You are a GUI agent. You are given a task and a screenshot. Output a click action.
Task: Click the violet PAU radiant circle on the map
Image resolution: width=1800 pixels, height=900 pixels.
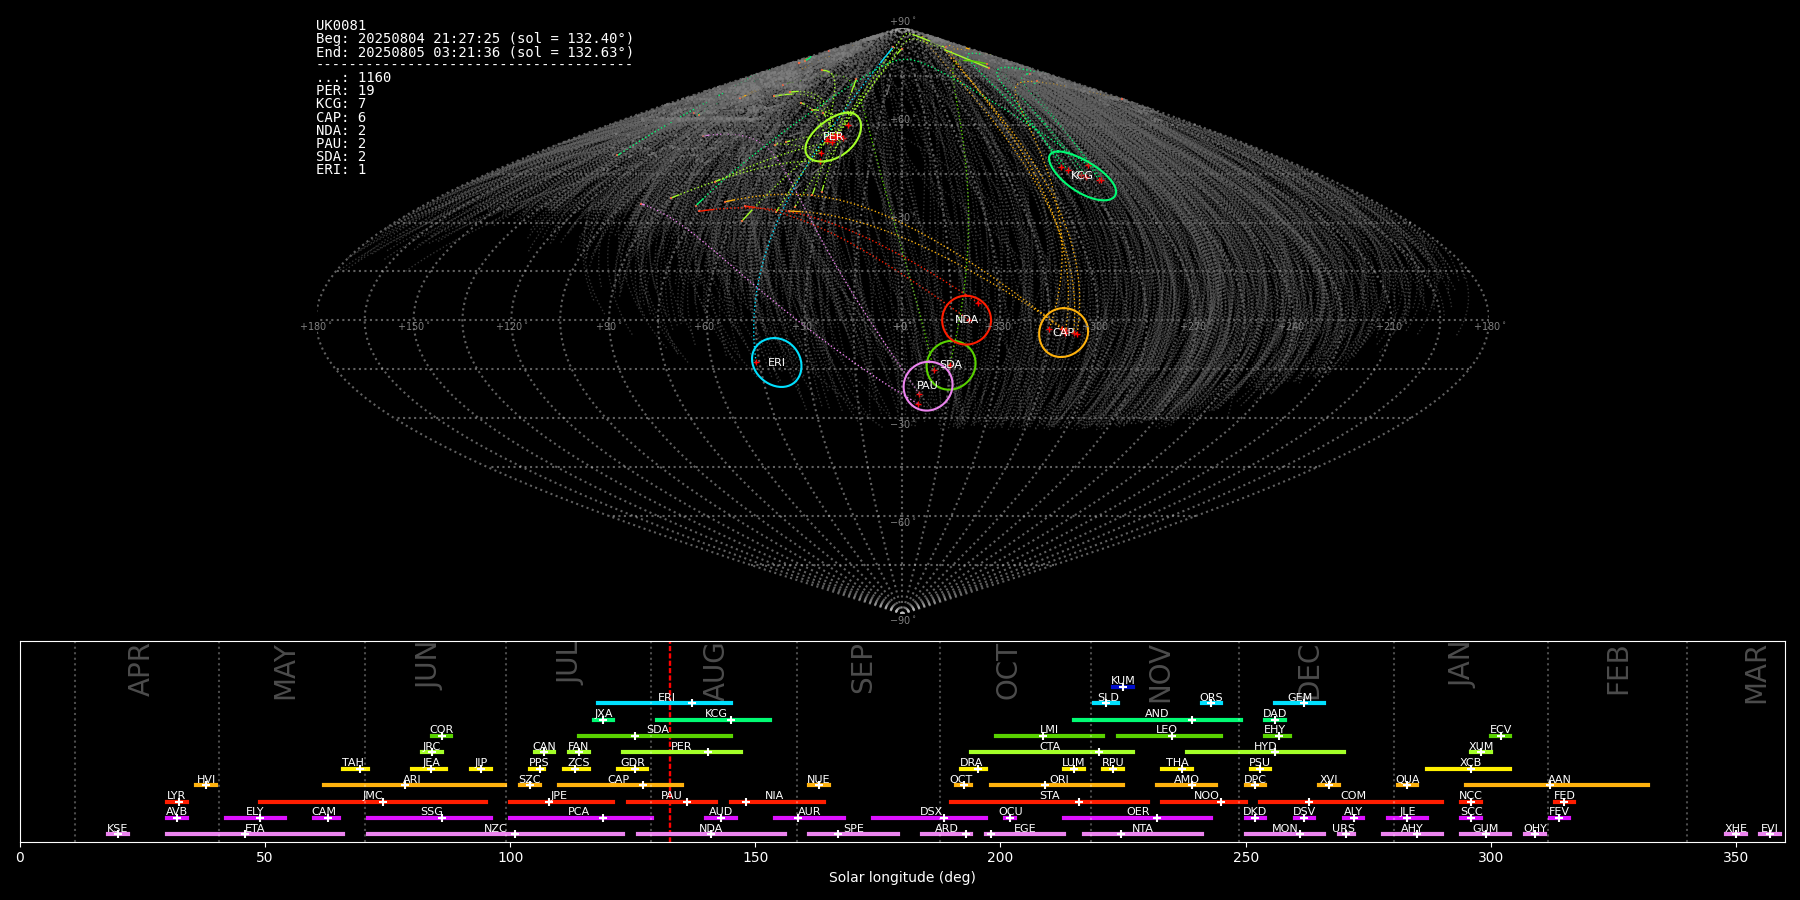927,386
